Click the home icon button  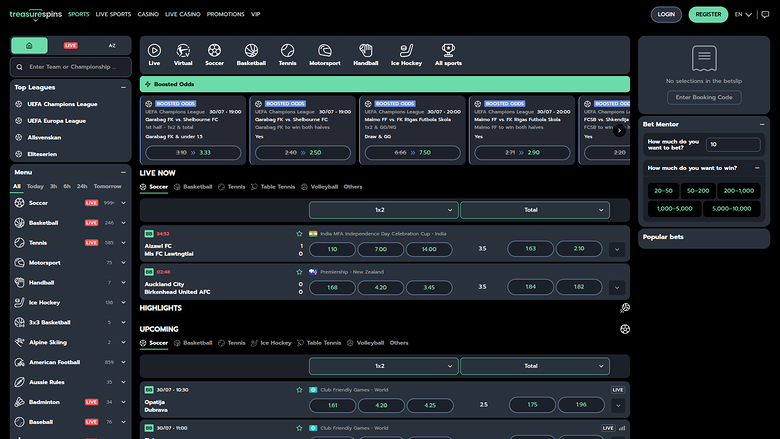(30, 46)
